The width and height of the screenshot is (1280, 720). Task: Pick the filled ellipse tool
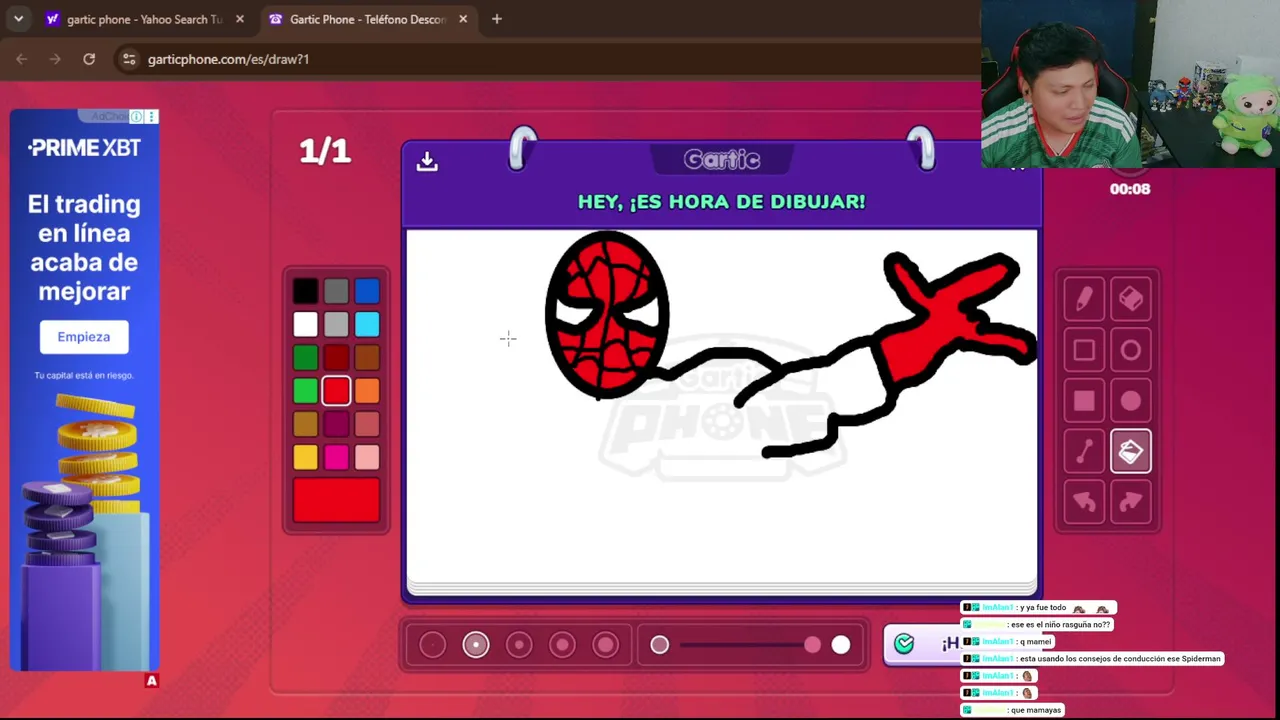coord(1131,401)
